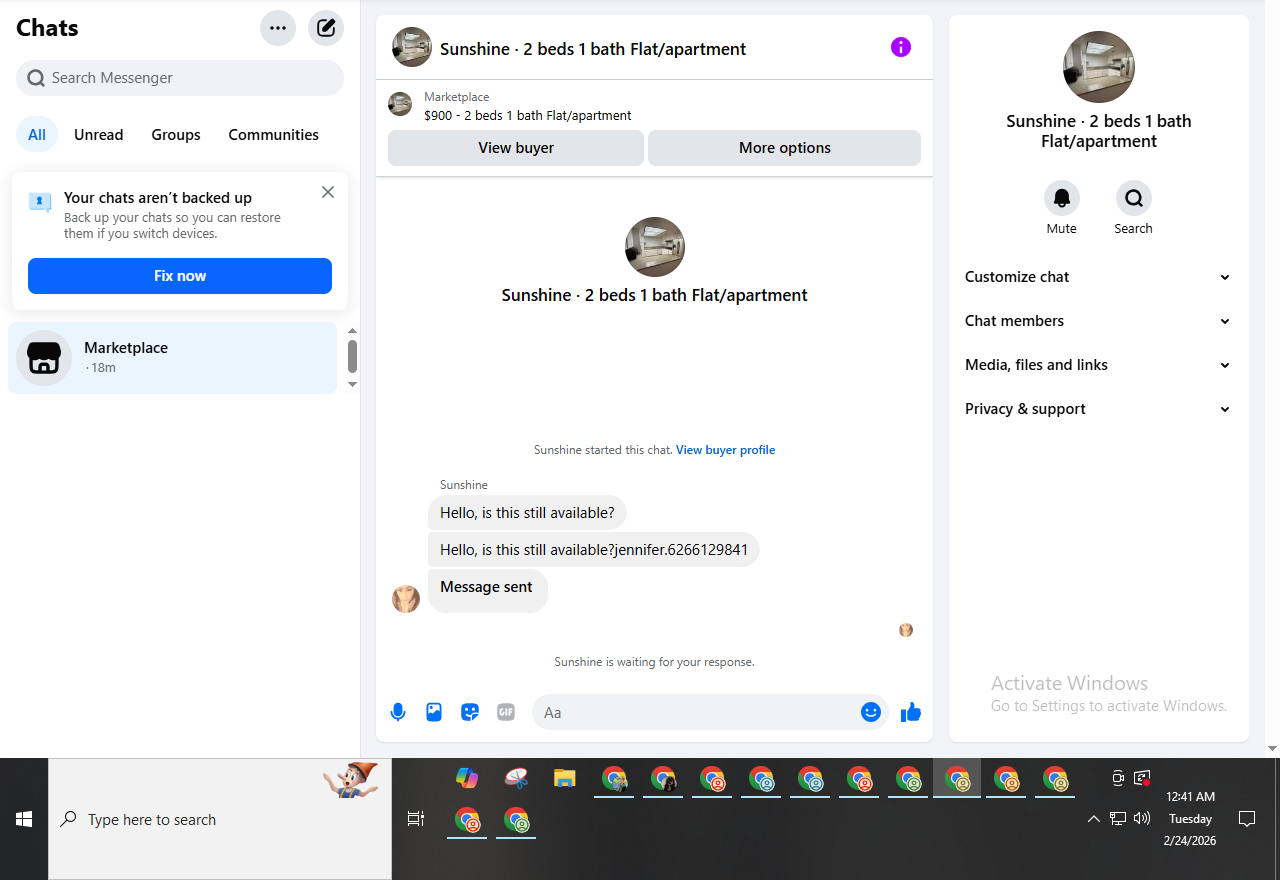Click the large apartment photo in right panel
Viewport: 1280px width, 880px height.
[1099, 67]
